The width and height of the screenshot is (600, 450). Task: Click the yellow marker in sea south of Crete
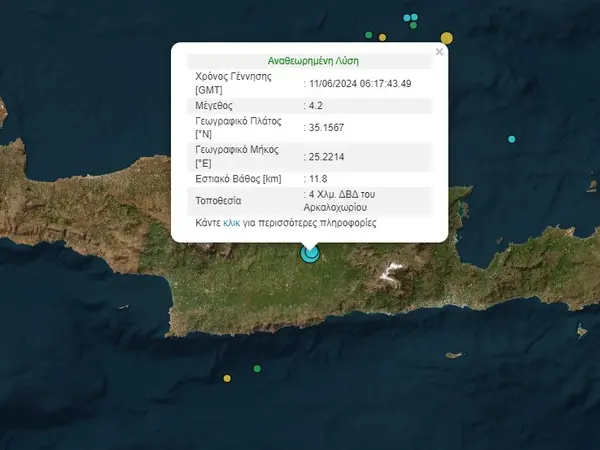point(227,378)
